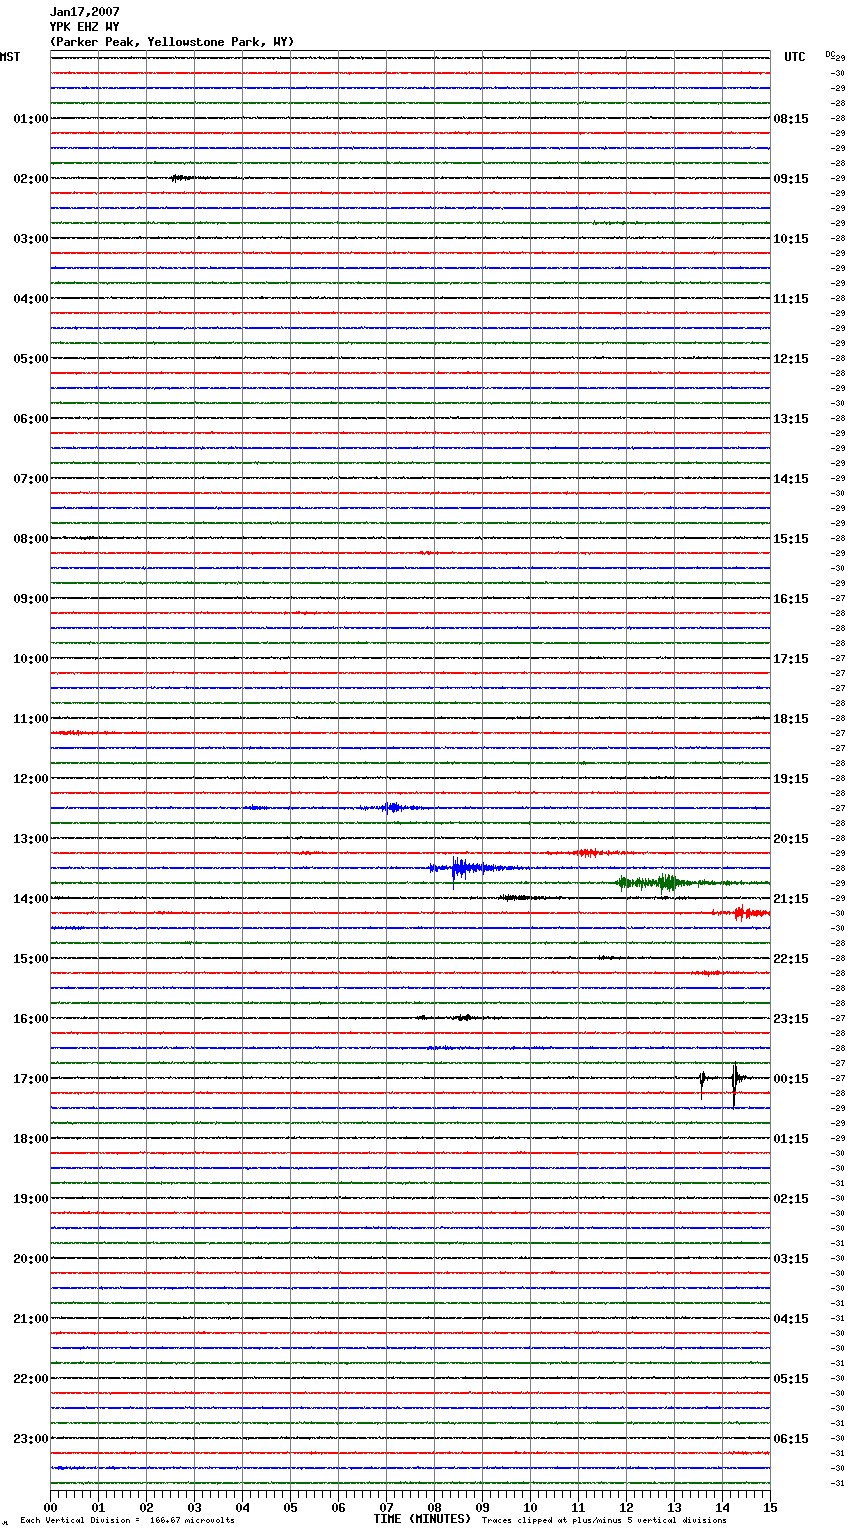Click the 21:15 UTC time label
The width and height of the screenshot is (850, 1534).
click(x=791, y=899)
